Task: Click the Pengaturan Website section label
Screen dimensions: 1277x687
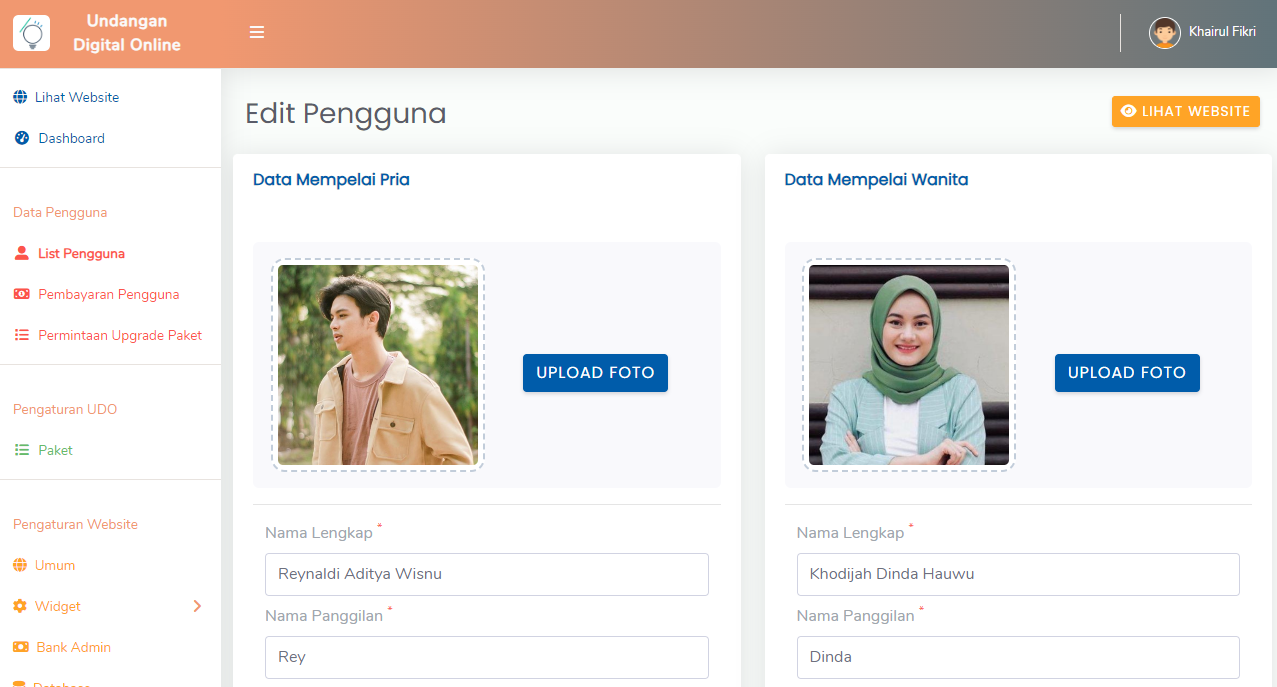Action: 75,524
